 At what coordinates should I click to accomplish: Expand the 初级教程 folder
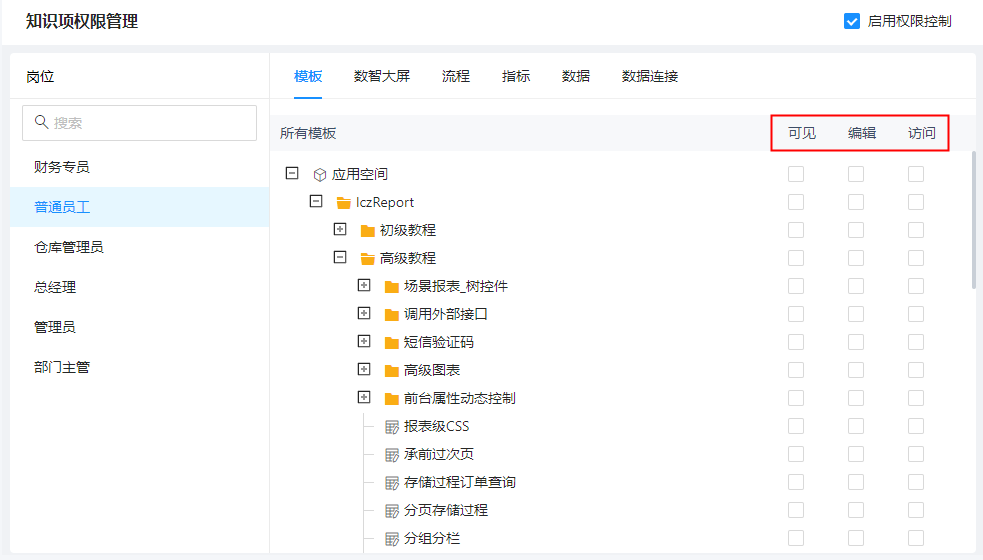340,229
